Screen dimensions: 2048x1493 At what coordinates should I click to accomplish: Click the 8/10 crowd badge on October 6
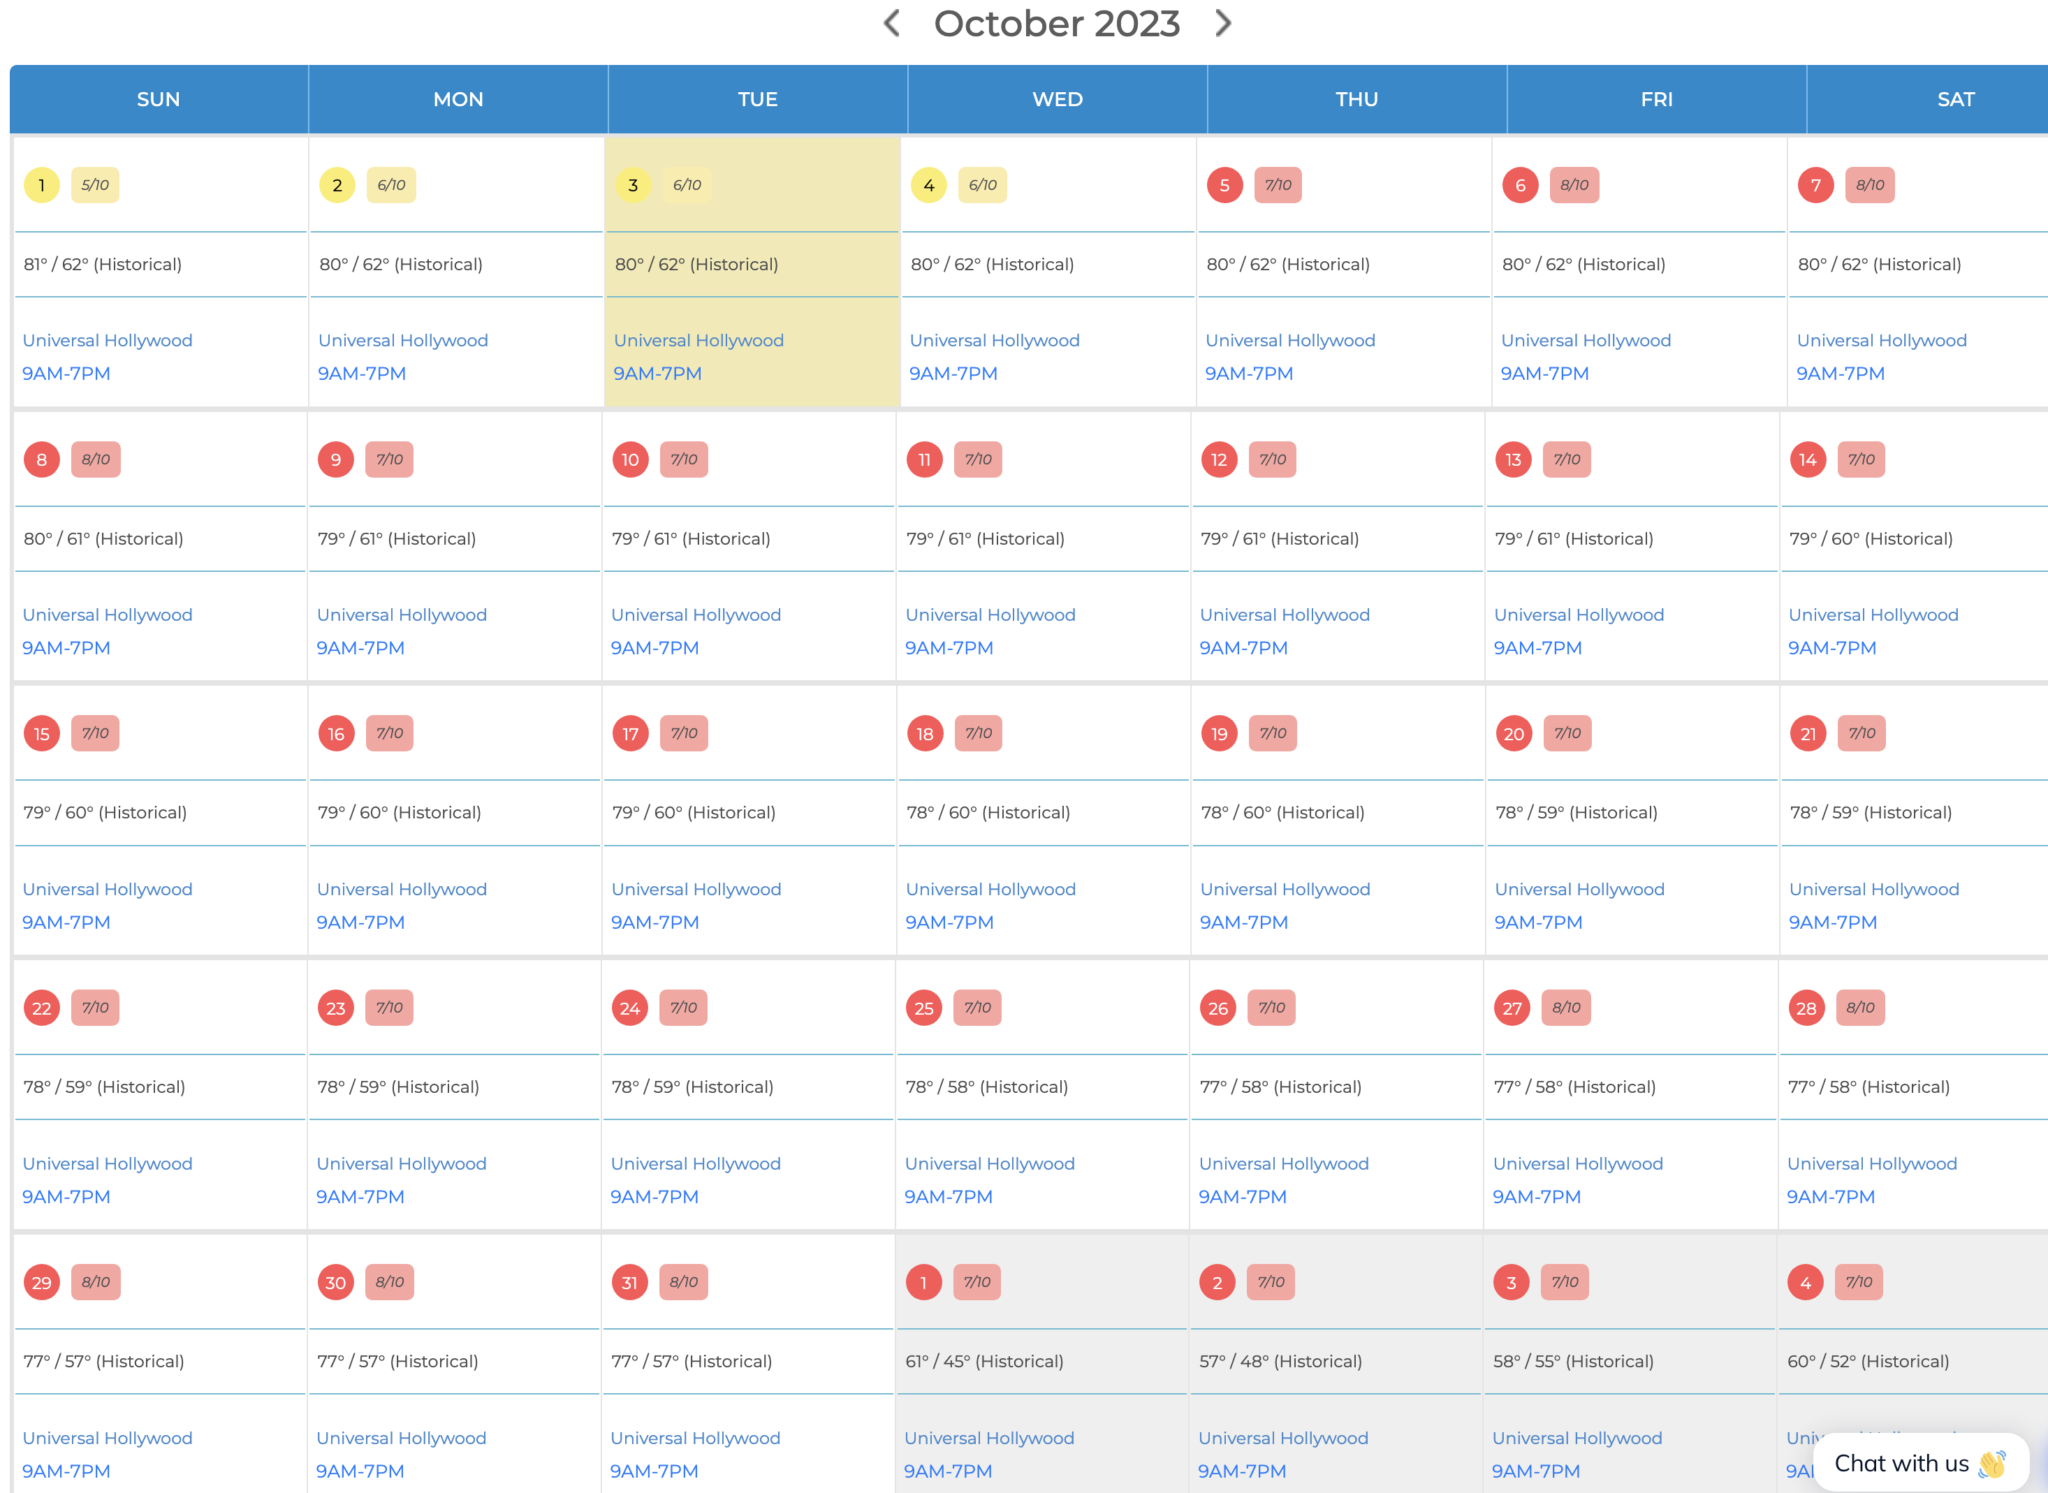click(1574, 185)
